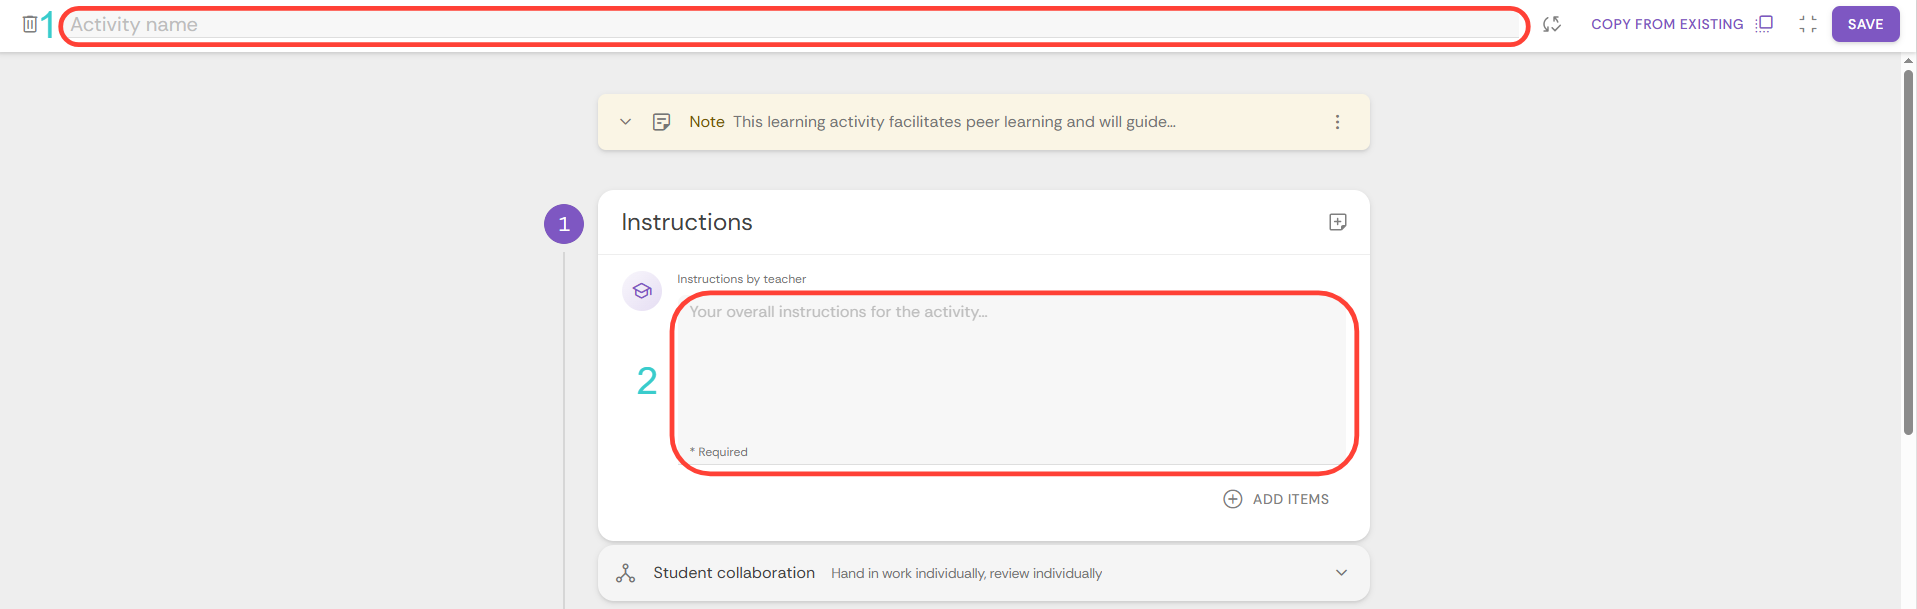Click the teacher graduation cap avatar icon
This screenshot has width=1917, height=609.
[x=642, y=291]
